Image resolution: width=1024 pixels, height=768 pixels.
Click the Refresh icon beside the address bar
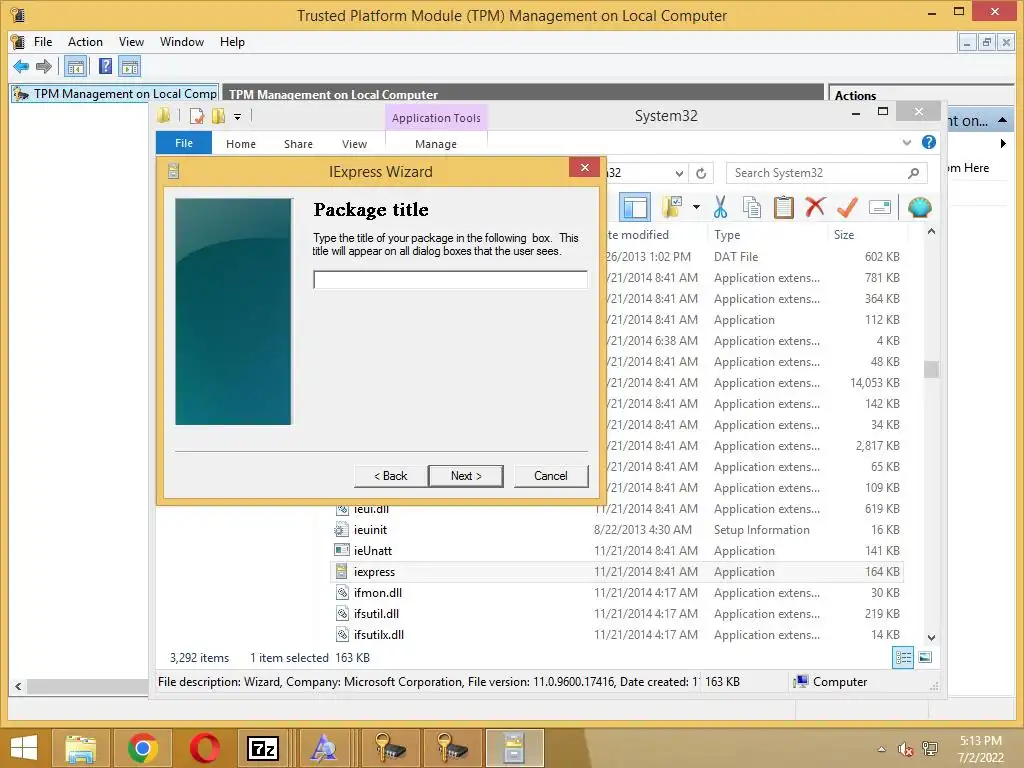701,173
